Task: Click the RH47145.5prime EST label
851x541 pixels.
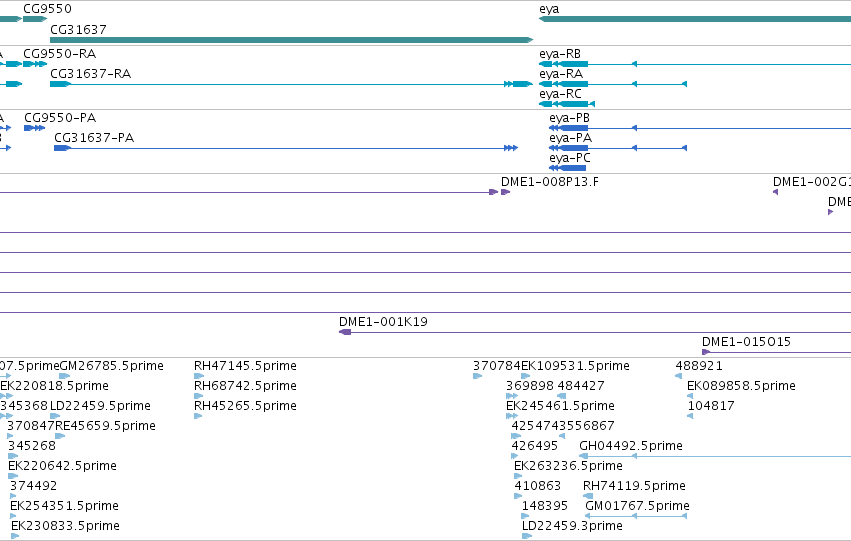Action: [x=245, y=366]
